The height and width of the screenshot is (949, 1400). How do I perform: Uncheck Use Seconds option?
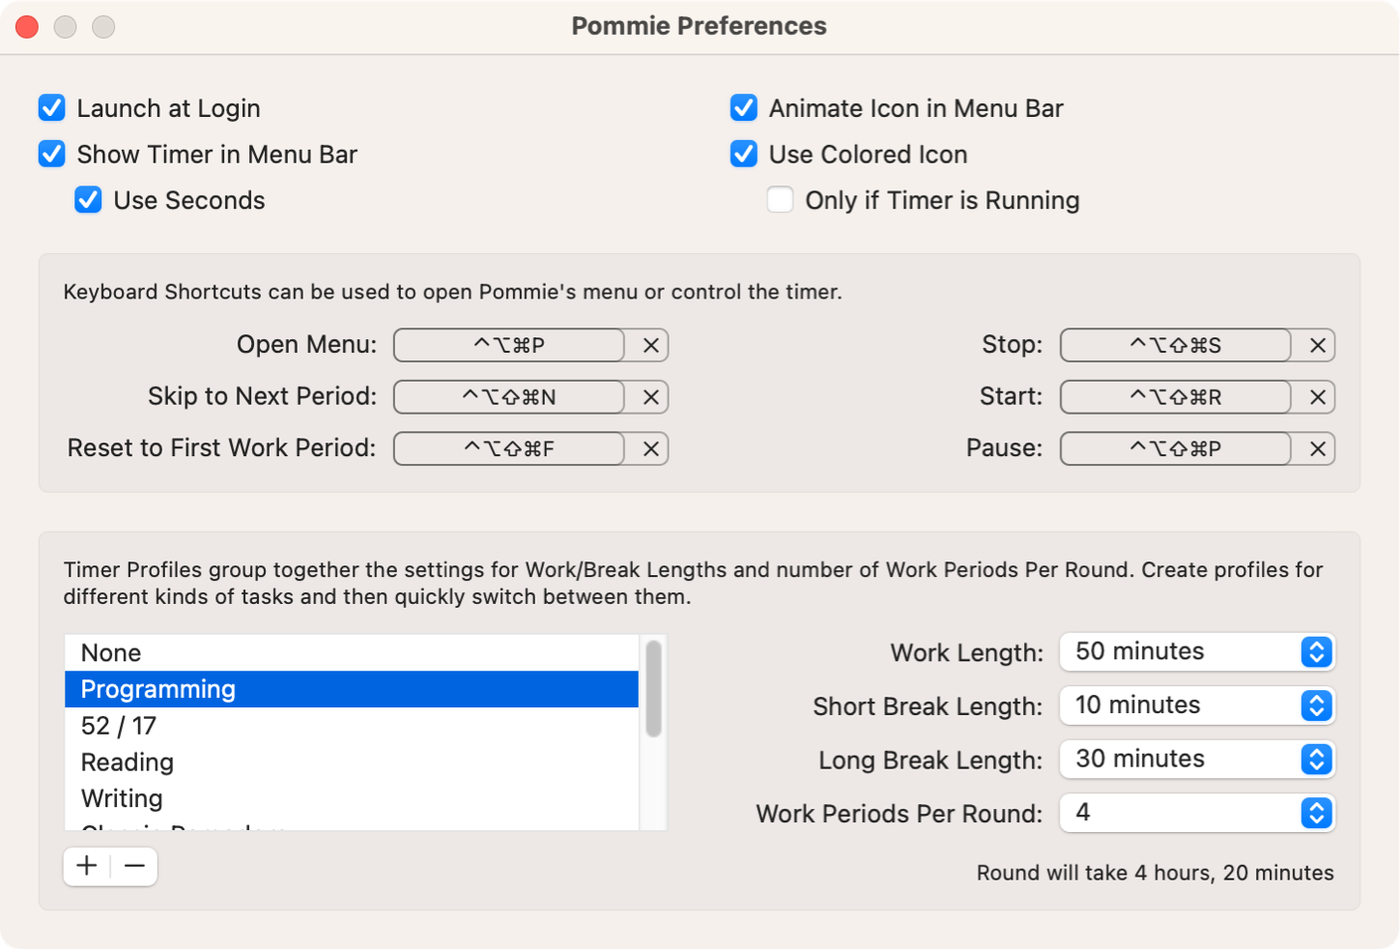coord(88,200)
